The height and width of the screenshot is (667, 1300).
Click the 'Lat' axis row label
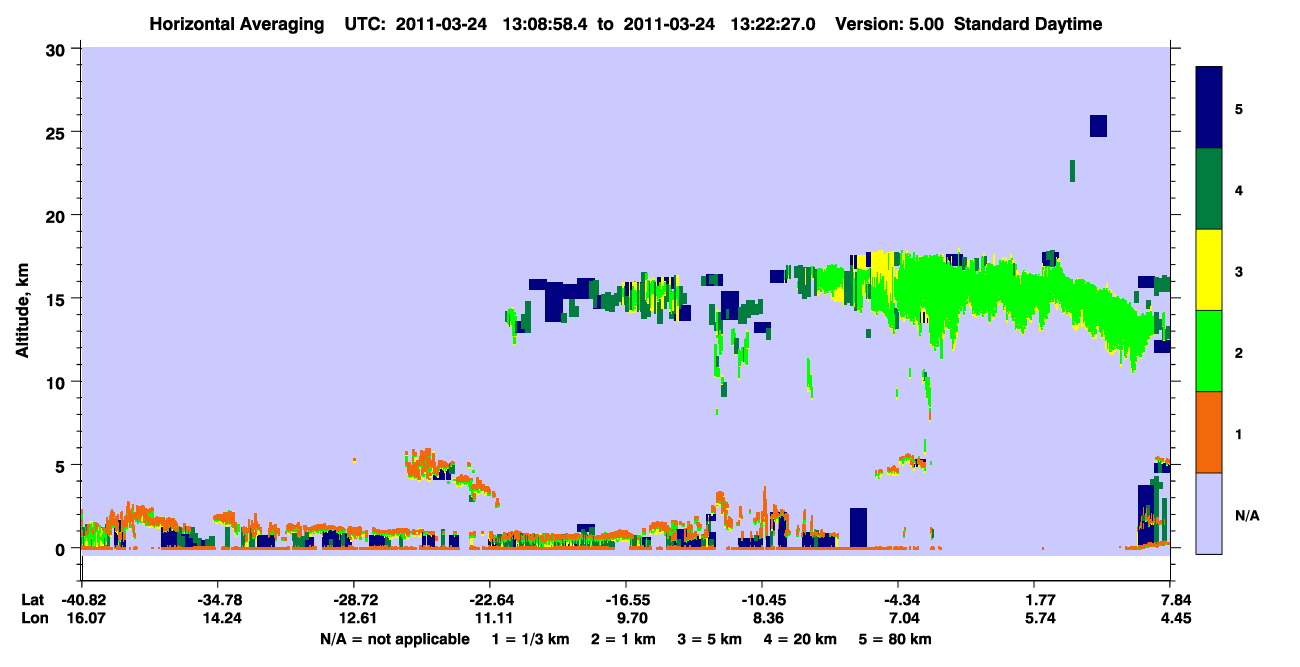pos(33,600)
